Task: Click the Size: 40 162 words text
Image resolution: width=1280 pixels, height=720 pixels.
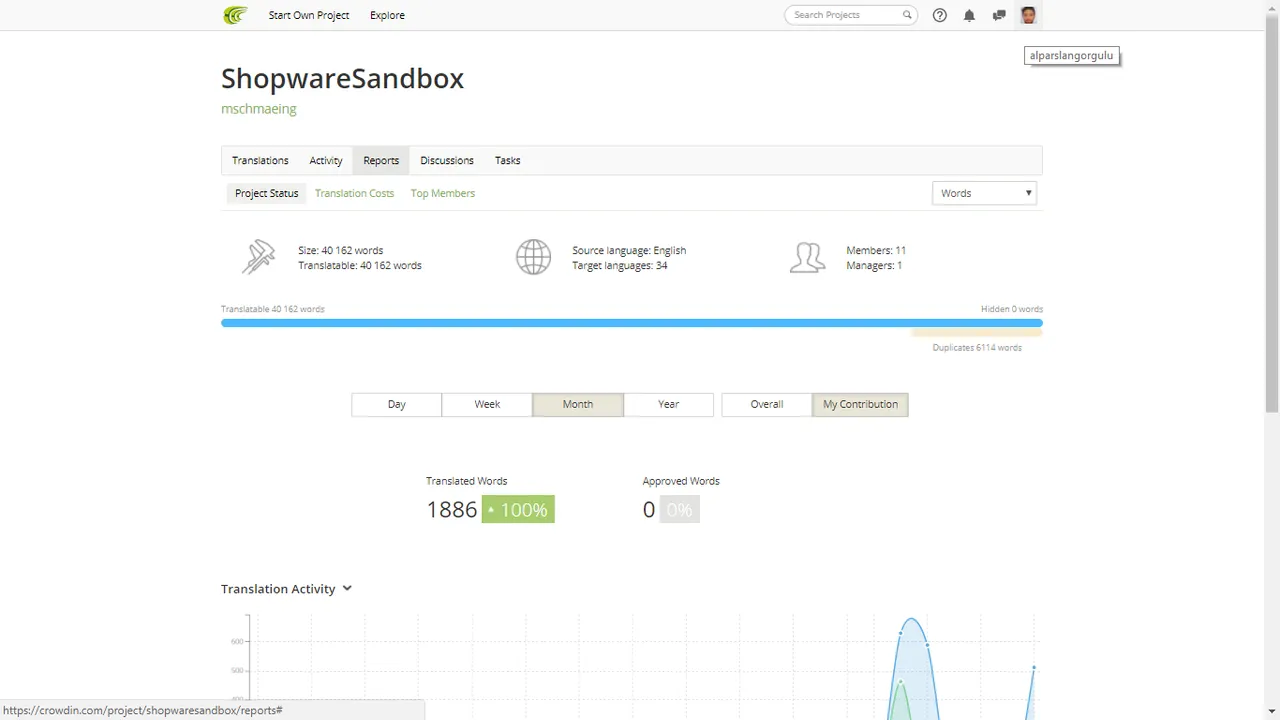Action: pyautogui.click(x=340, y=250)
